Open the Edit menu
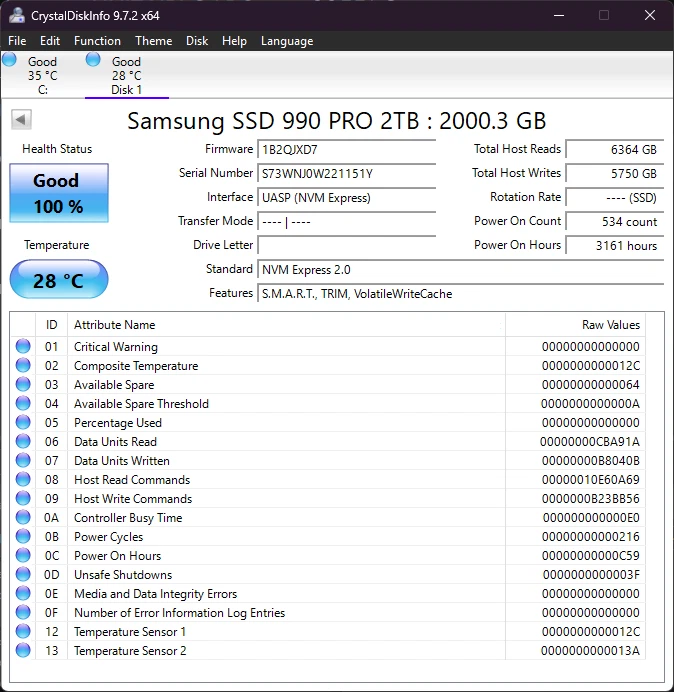The image size is (674, 692). (x=50, y=41)
